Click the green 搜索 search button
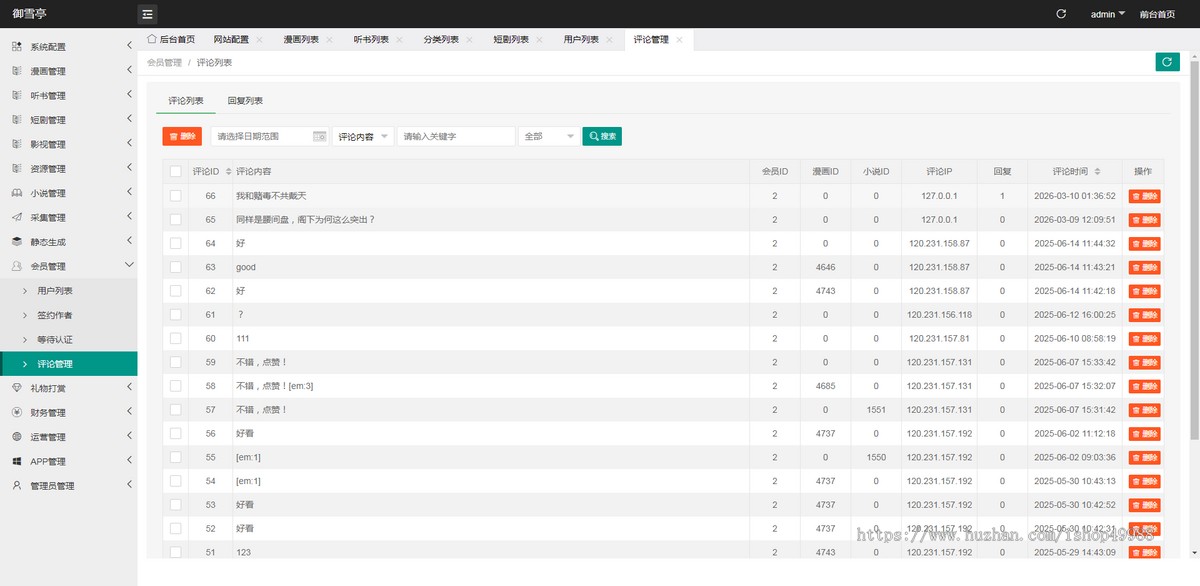The height and width of the screenshot is (586, 1200). (x=602, y=136)
